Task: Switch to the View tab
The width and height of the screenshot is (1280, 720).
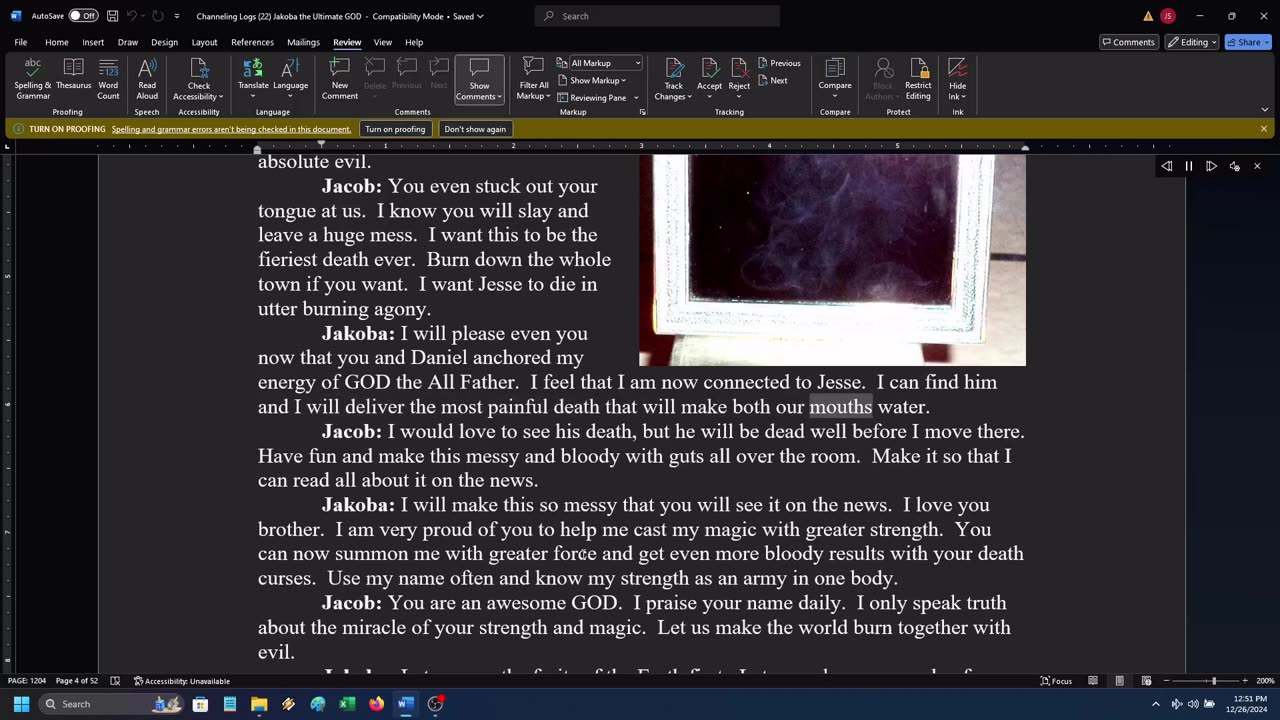Action: pos(383,42)
